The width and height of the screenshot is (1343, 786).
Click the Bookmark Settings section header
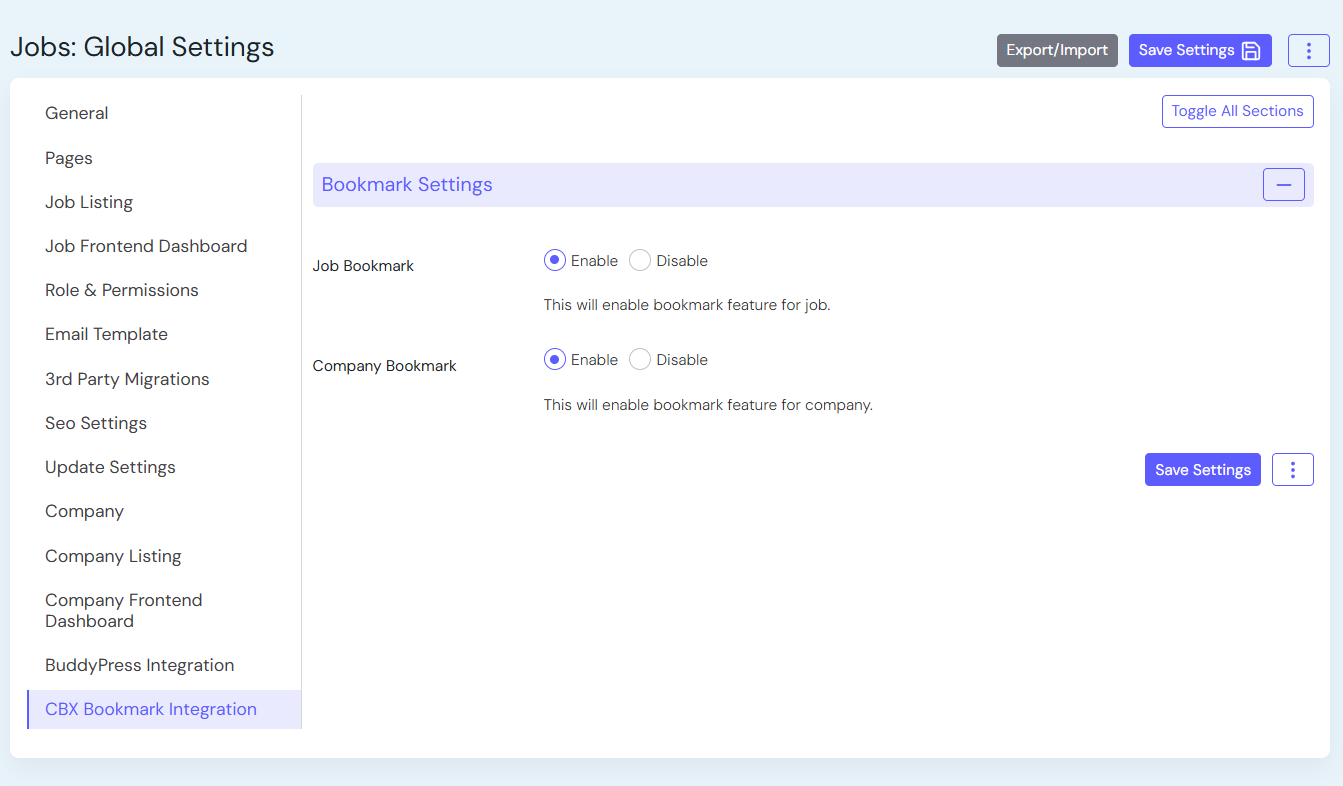(407, 185)
